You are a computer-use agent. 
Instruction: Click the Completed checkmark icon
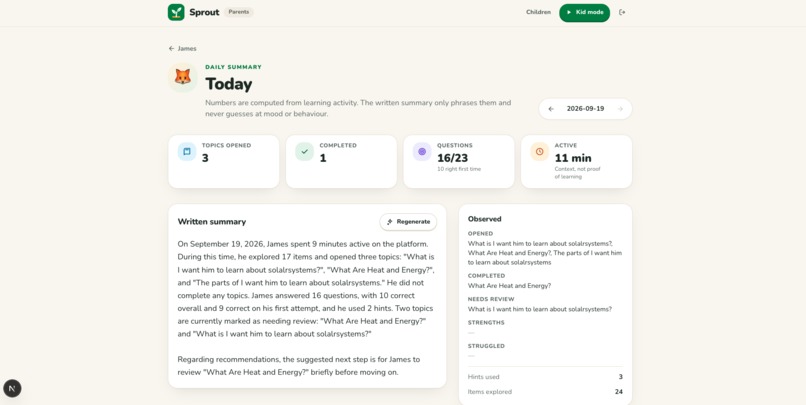tap(304, 152)
